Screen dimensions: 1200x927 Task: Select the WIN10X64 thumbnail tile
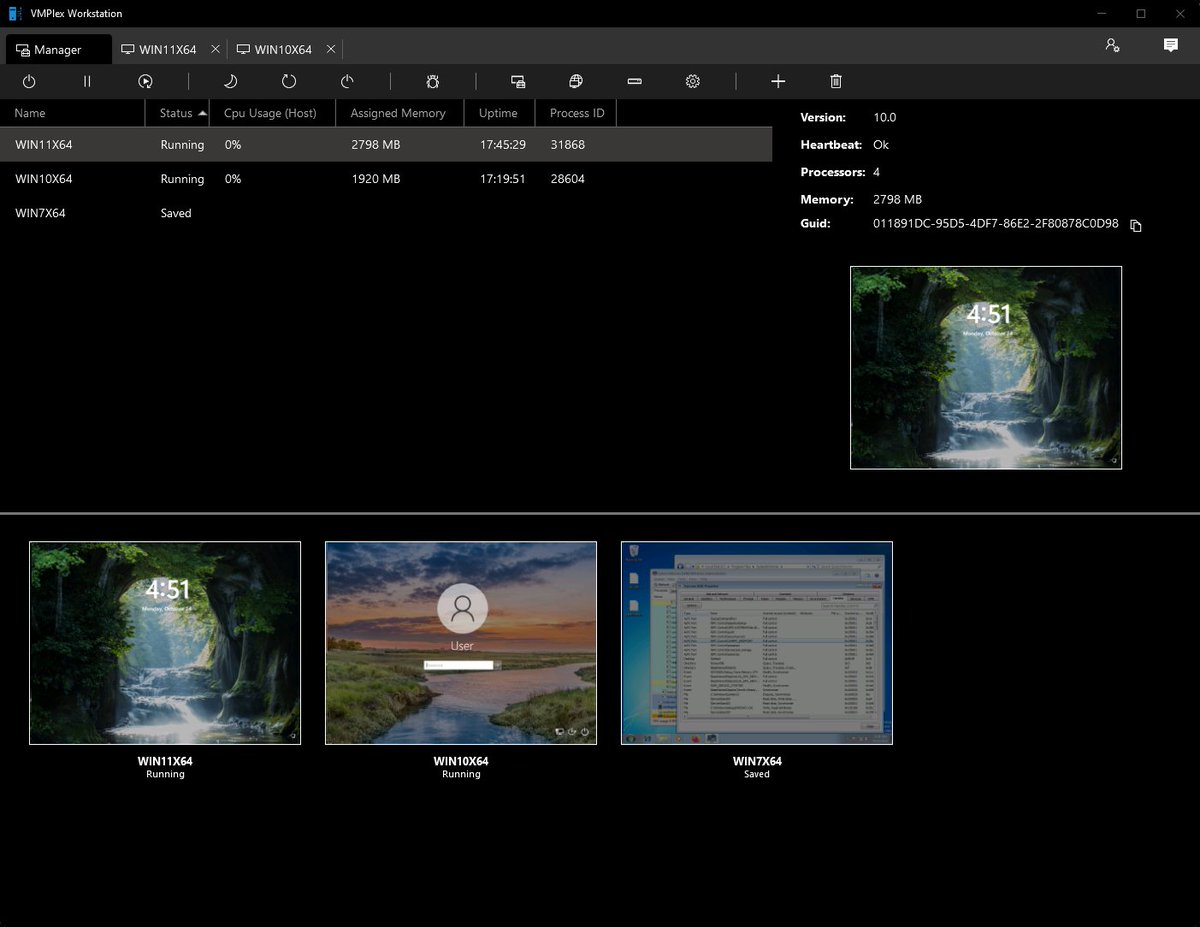coord(461,643)
